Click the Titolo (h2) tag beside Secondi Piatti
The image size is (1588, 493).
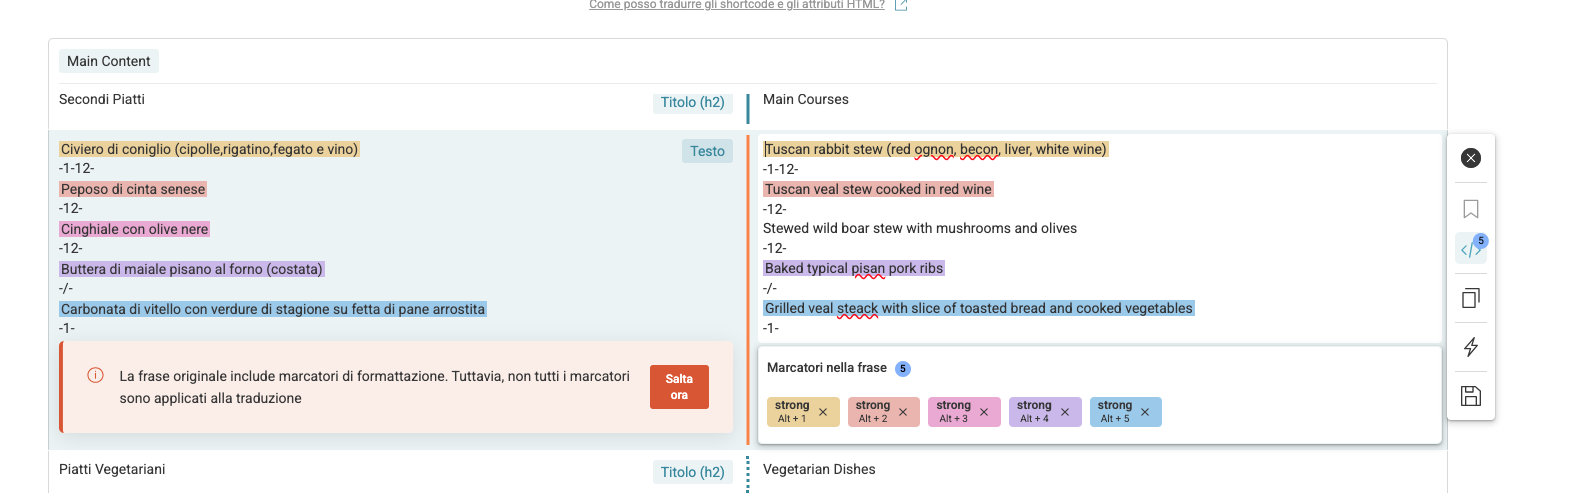692,102
